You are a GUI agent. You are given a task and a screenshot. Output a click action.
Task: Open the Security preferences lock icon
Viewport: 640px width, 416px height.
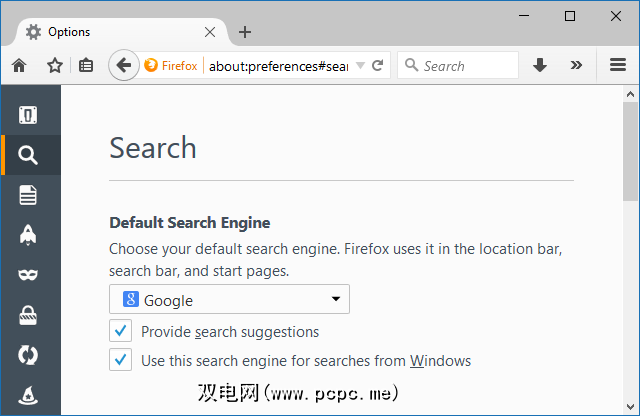[x=29, y=315]
